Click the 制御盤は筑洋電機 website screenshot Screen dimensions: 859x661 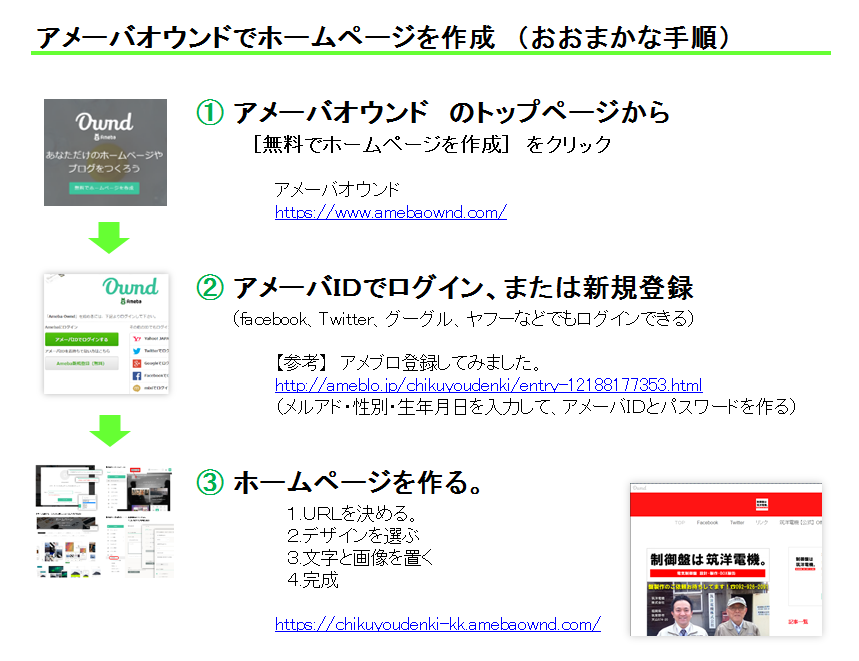(x=726, y=560)
